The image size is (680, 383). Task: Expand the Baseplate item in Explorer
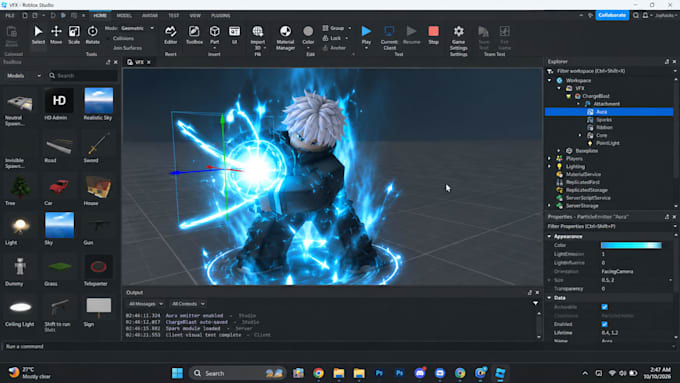(x=559, y=151)
